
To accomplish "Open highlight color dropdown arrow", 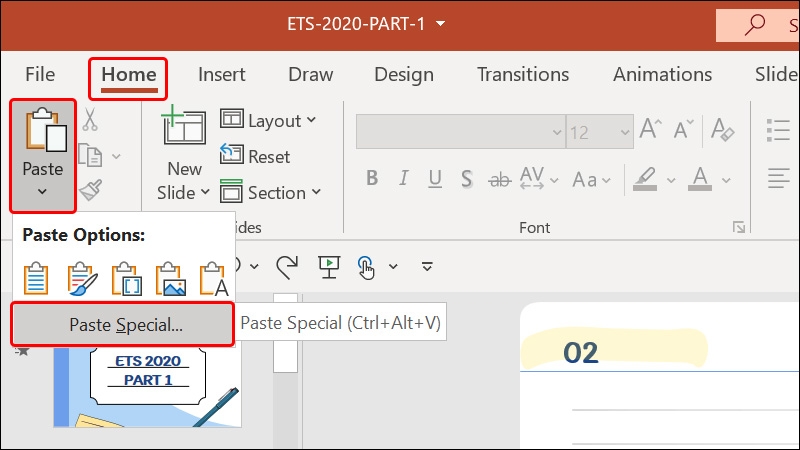I will [671, 180].
